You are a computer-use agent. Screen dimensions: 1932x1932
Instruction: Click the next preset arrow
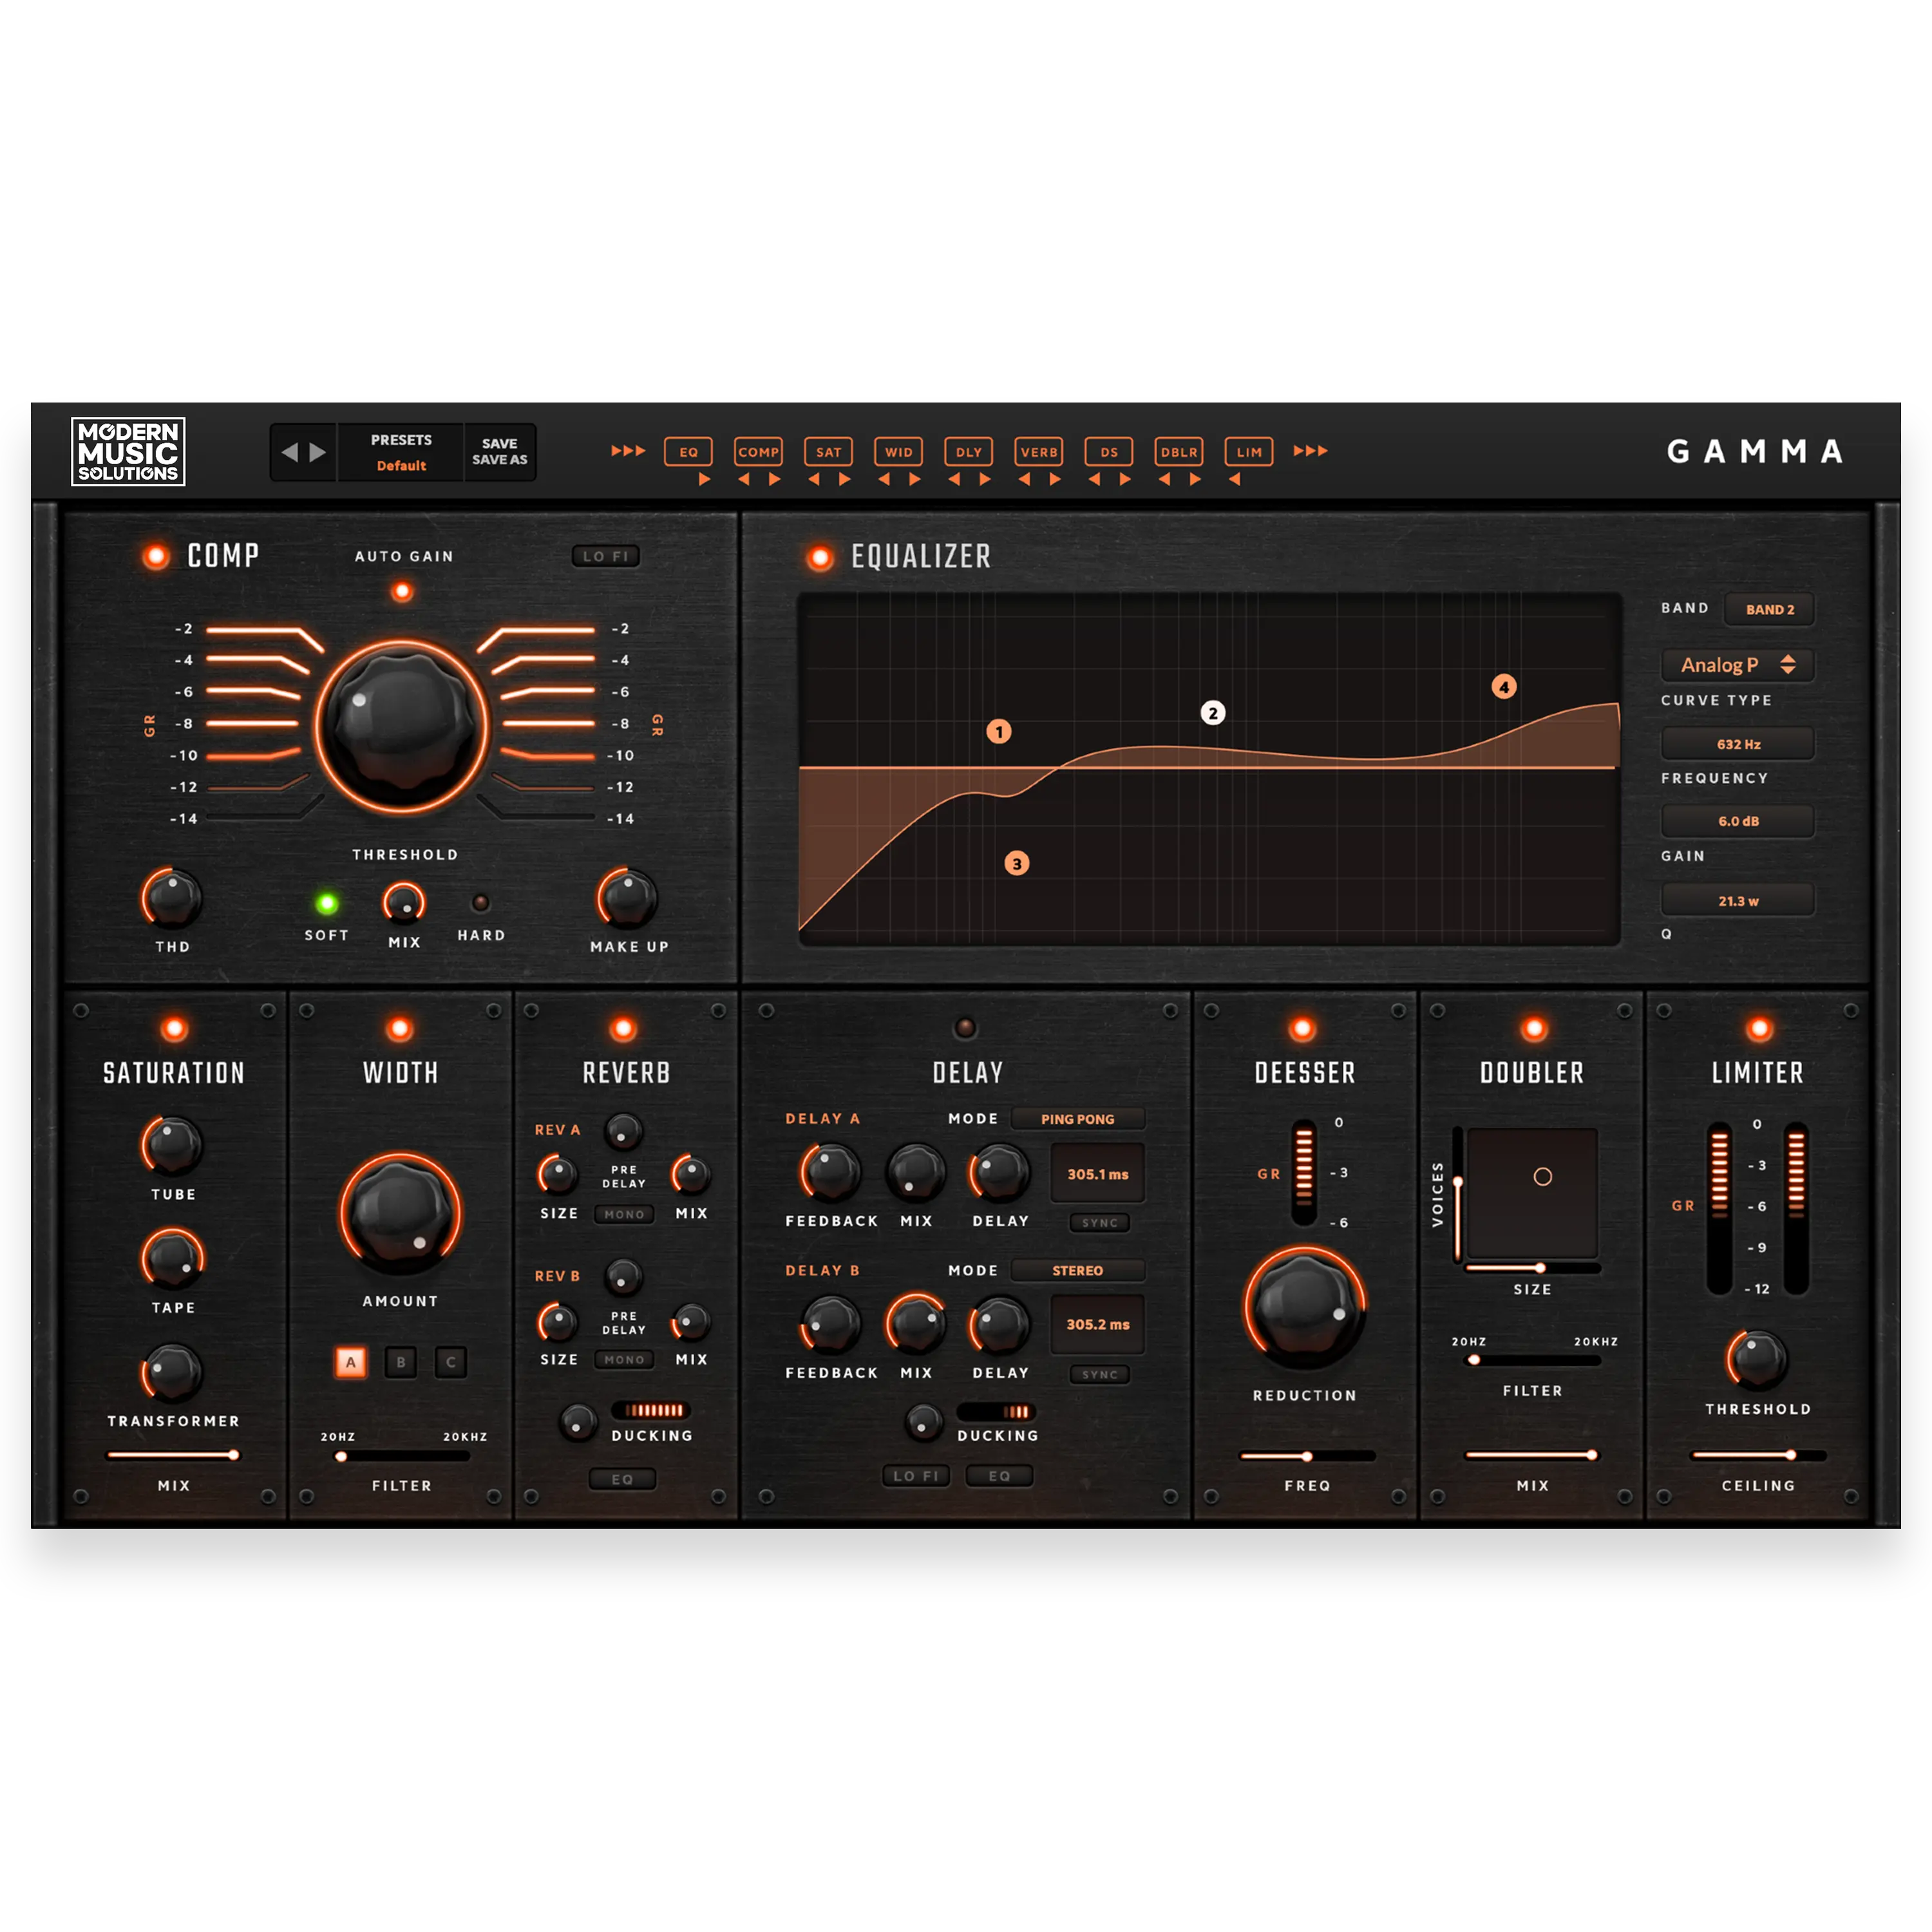coord(318,452)
